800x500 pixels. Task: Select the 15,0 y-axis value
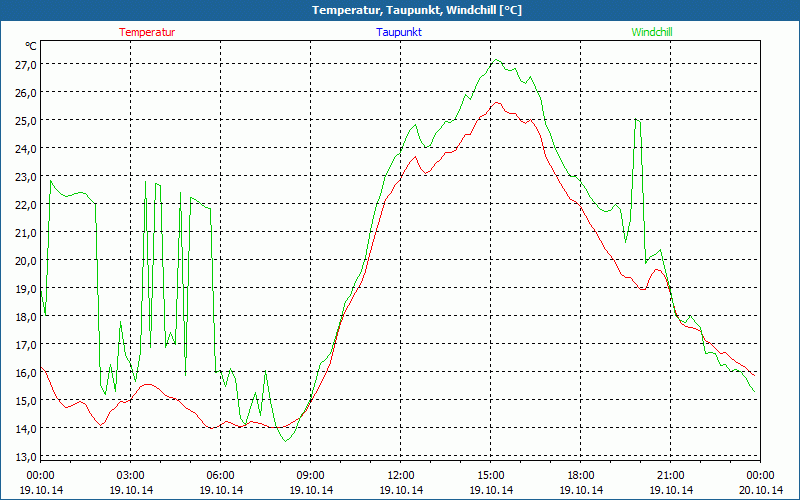coord(26,401)
